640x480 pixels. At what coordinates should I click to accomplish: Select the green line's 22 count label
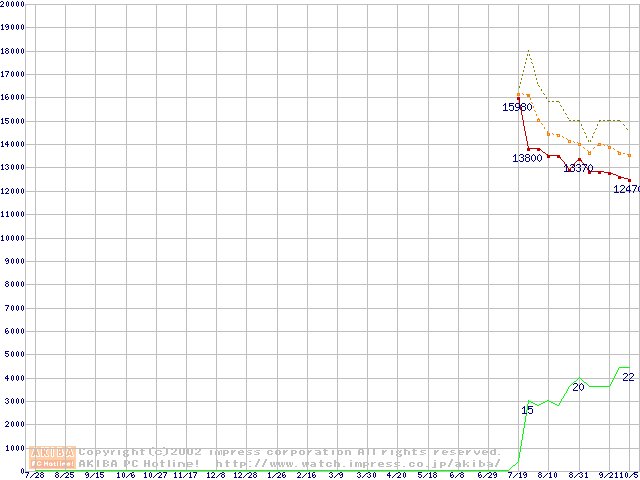628,377
